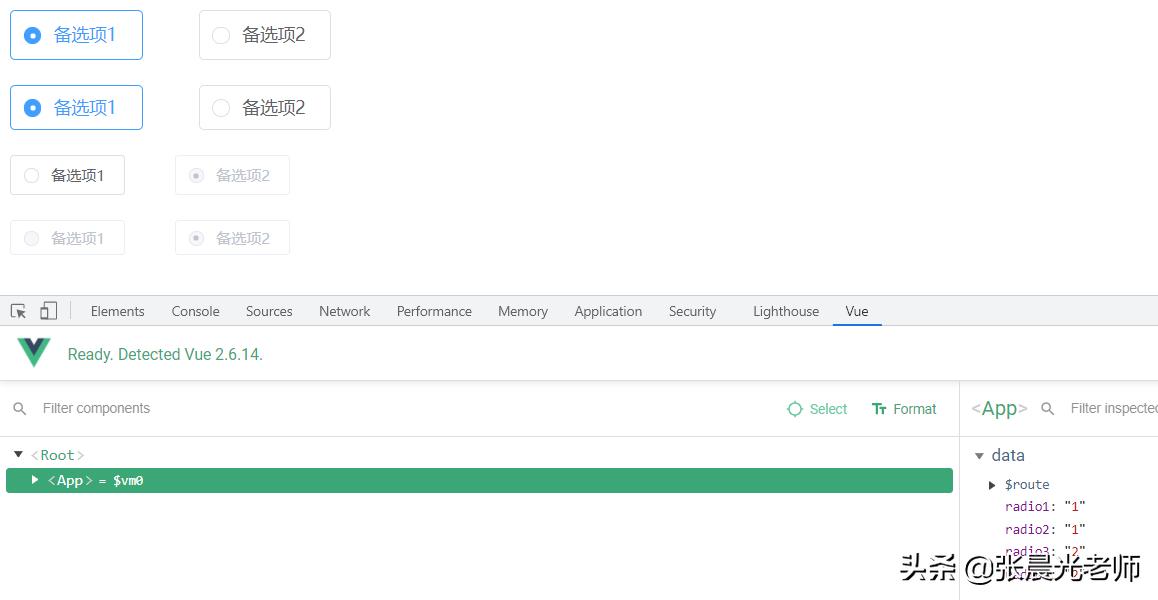This screenshot has width=1158, height=600.
Task: Click disabled radio 备选项1 in the fourth row
Action: tap(67, 238)
